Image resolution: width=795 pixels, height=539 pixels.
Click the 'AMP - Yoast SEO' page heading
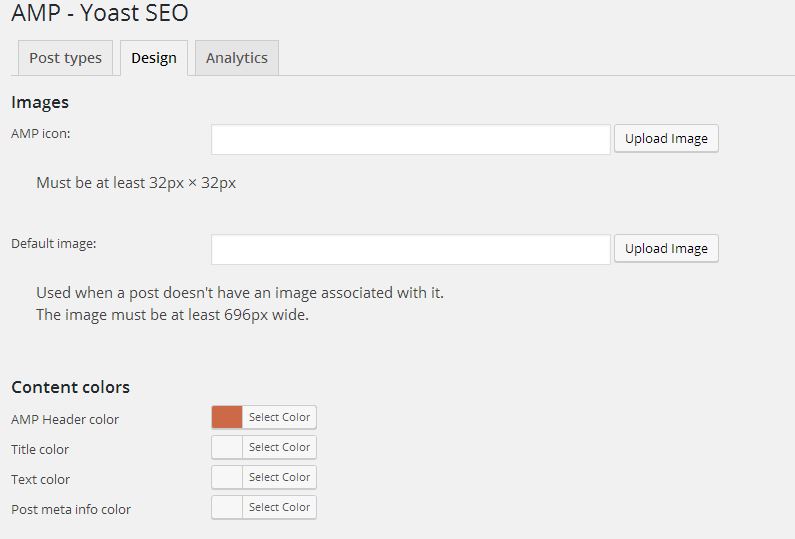(x=100, y=12)
